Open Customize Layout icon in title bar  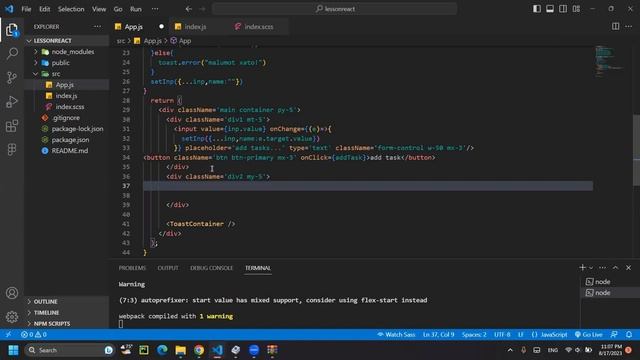pyautogui.click(x=576, y=9)
